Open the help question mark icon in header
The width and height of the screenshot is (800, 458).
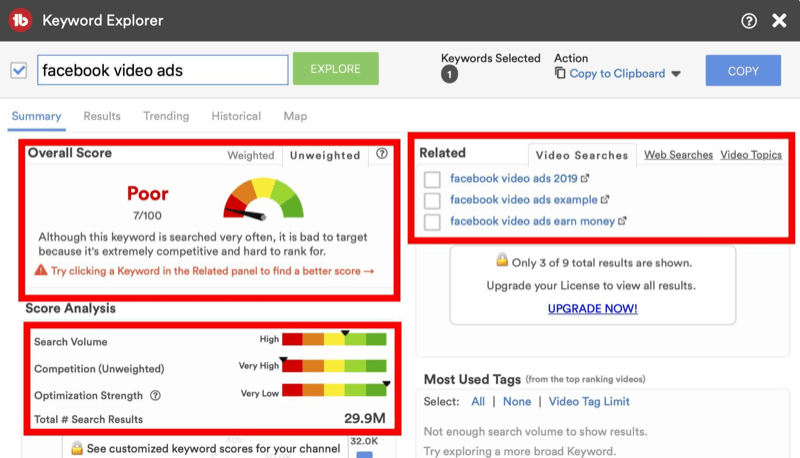tap(748, 21)
